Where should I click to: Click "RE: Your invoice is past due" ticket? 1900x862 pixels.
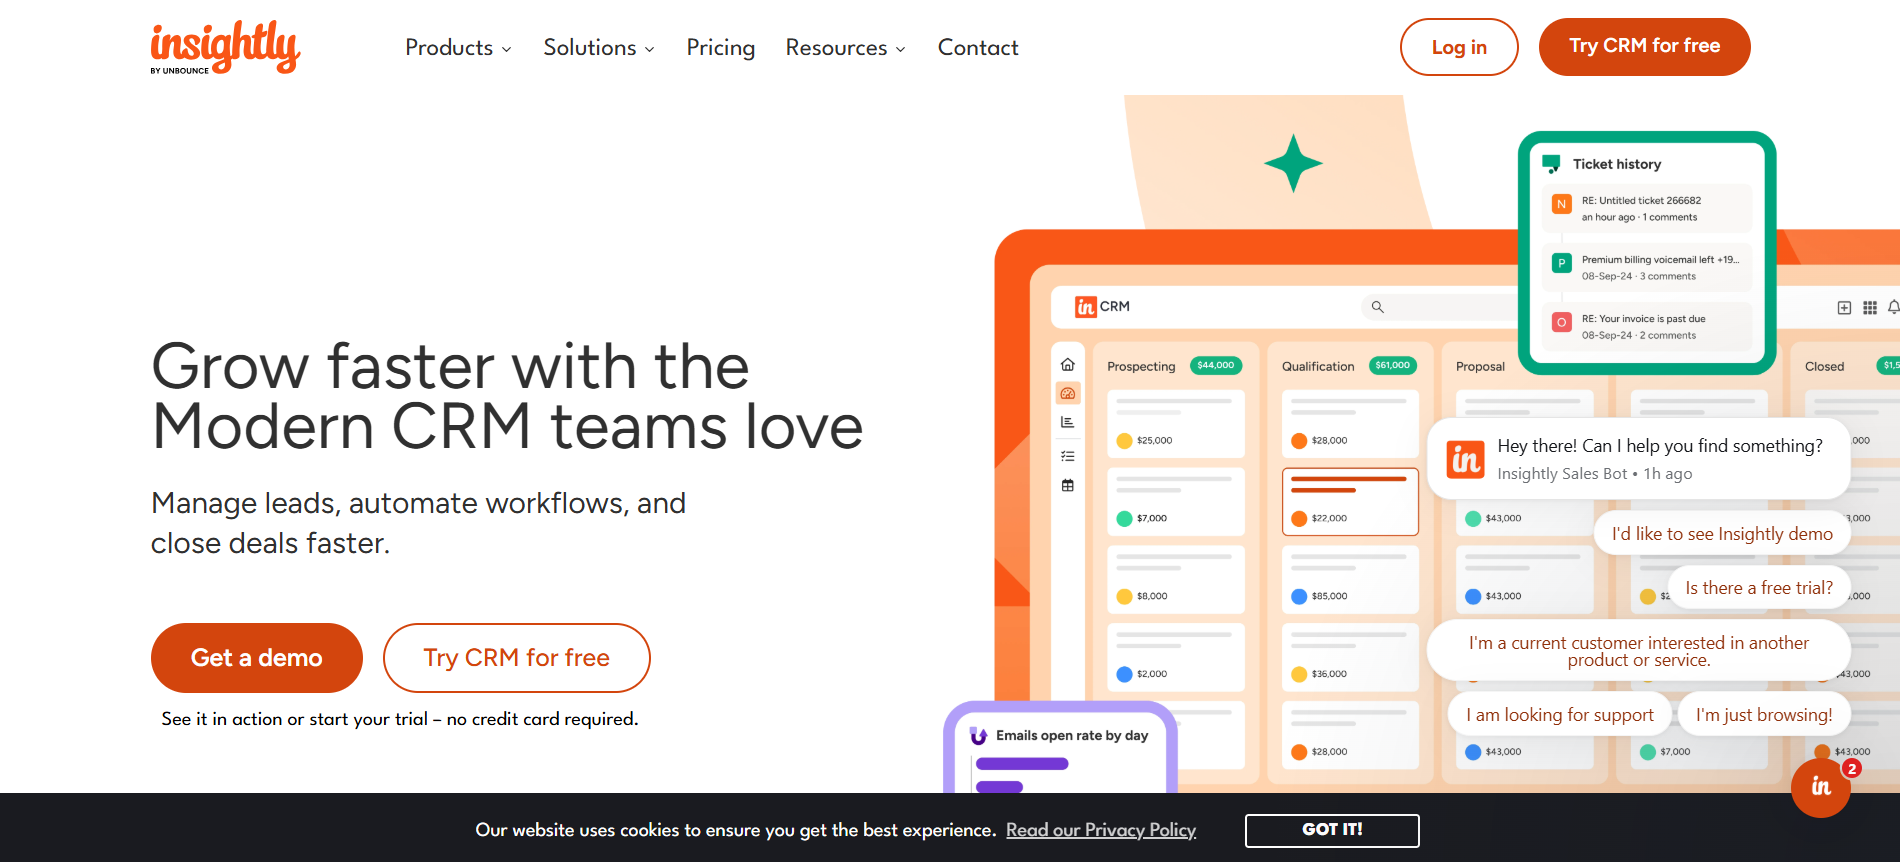point(1647,326)
